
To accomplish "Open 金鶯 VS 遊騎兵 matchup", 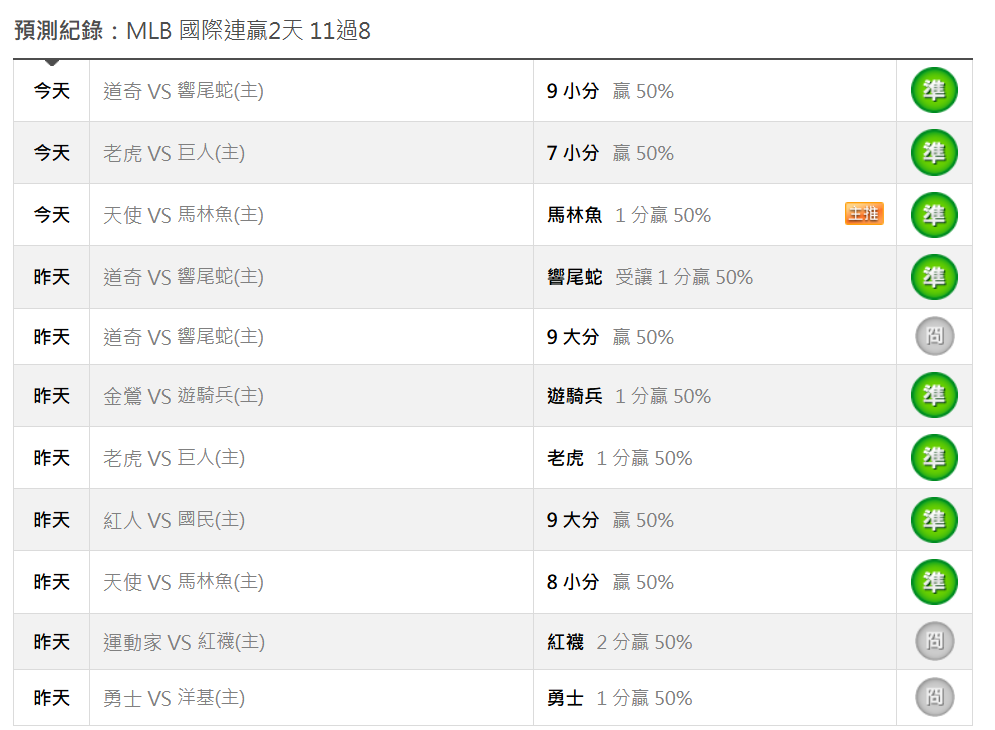I will click(x=183, y=395).
